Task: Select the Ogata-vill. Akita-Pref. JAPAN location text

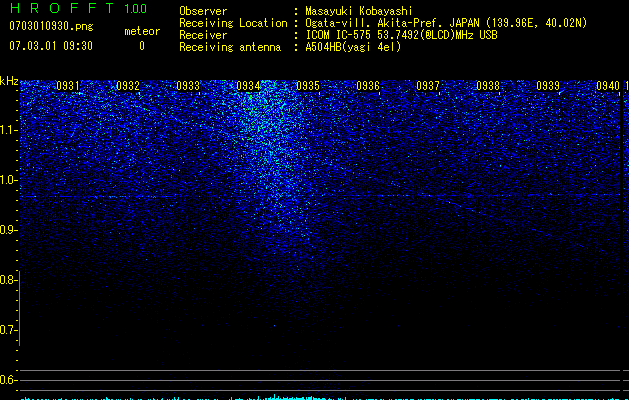Action: (446, 23)
